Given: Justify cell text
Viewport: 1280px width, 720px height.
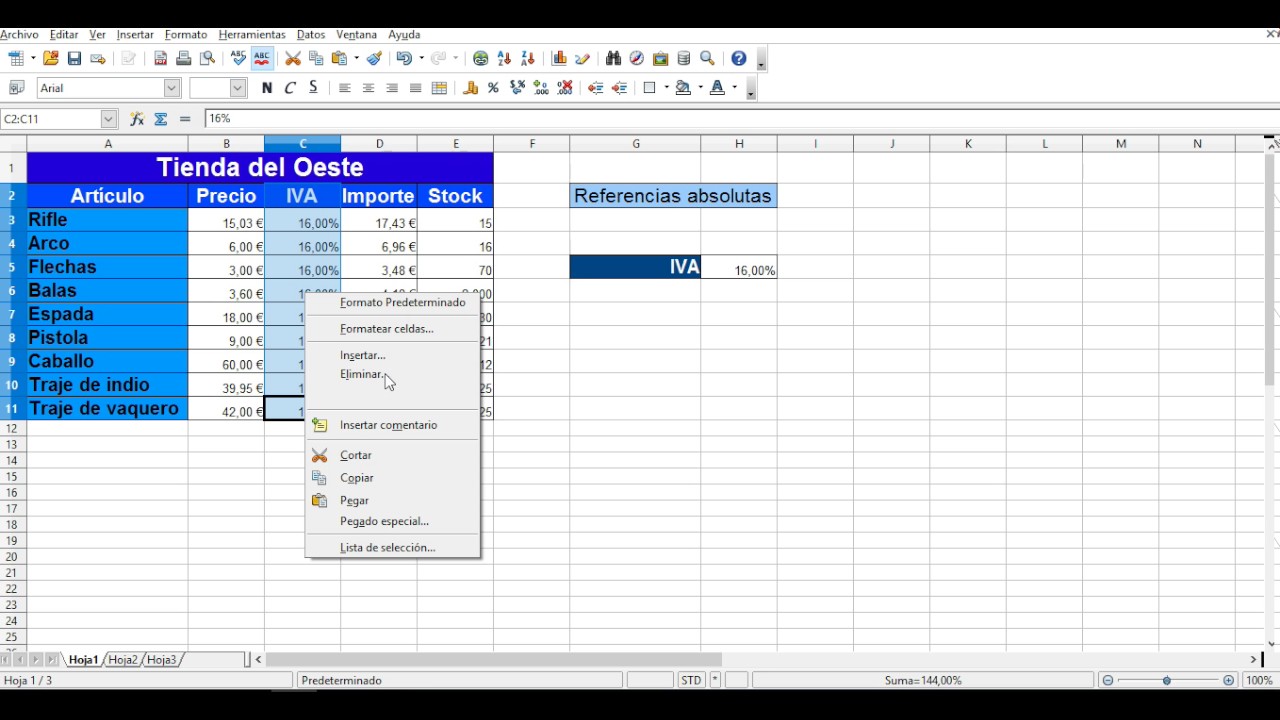Looking at the screenshot, I should coord(415,88).
